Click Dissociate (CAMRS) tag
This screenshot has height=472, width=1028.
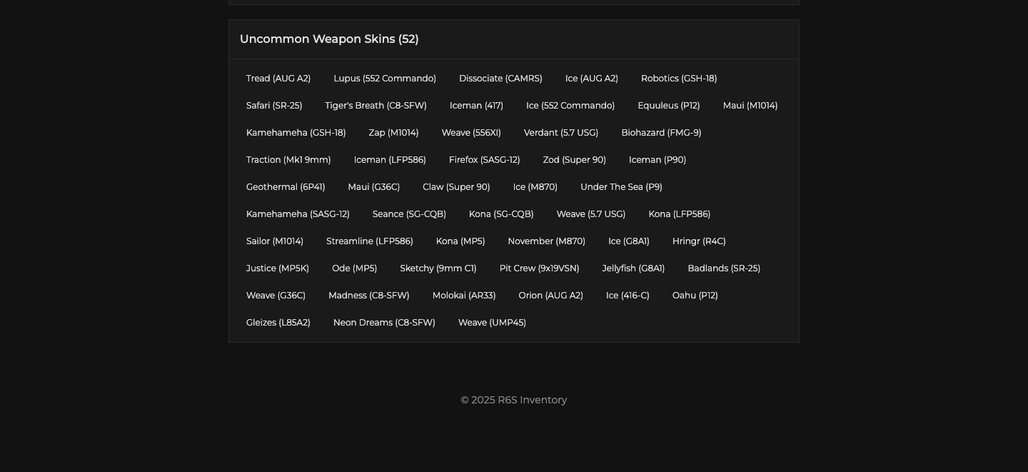point(500,79)
